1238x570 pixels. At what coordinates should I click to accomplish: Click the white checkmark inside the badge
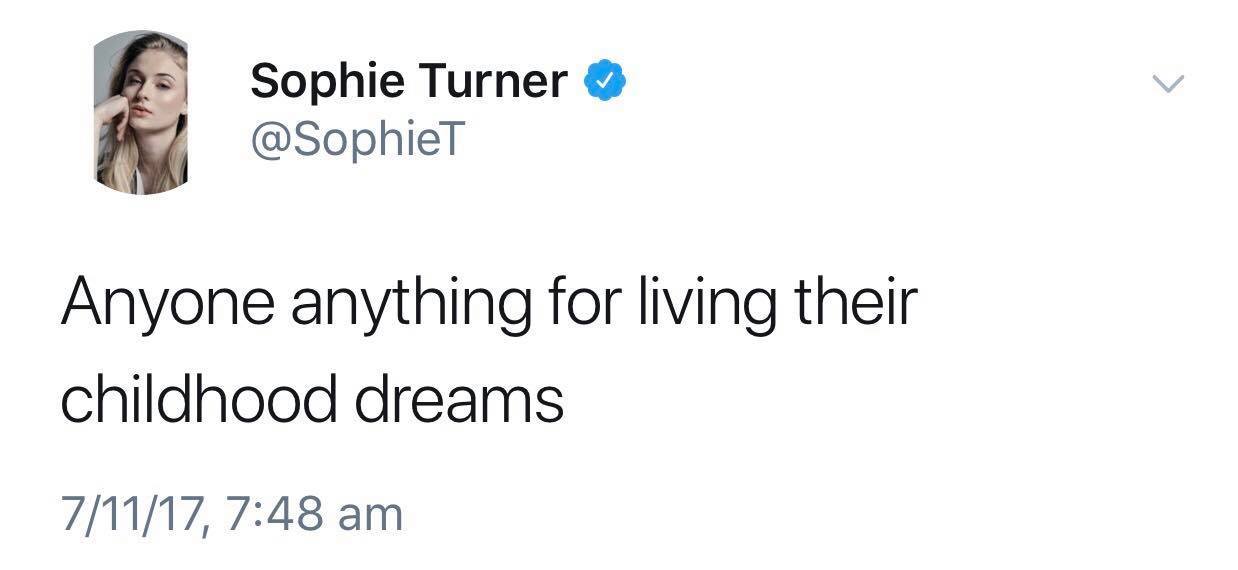click(x=606, y=81)
